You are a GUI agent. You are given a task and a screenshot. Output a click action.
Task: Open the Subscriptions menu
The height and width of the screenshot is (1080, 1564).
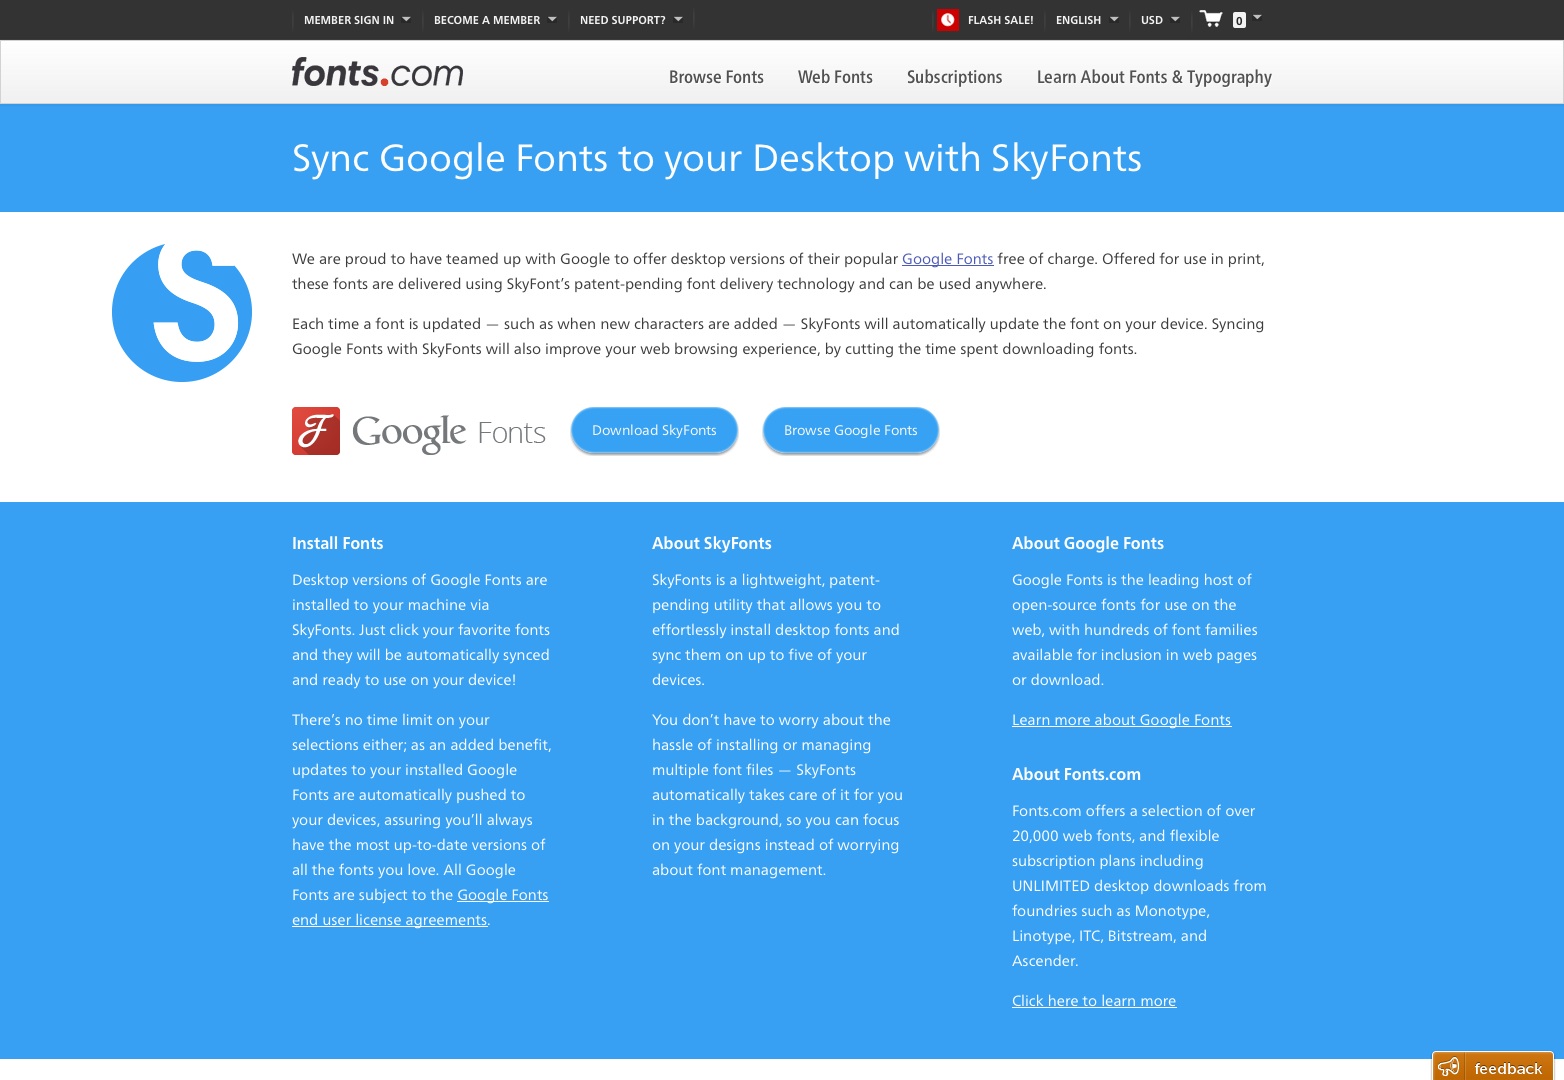pyautogui.click(x=954, y=77)
